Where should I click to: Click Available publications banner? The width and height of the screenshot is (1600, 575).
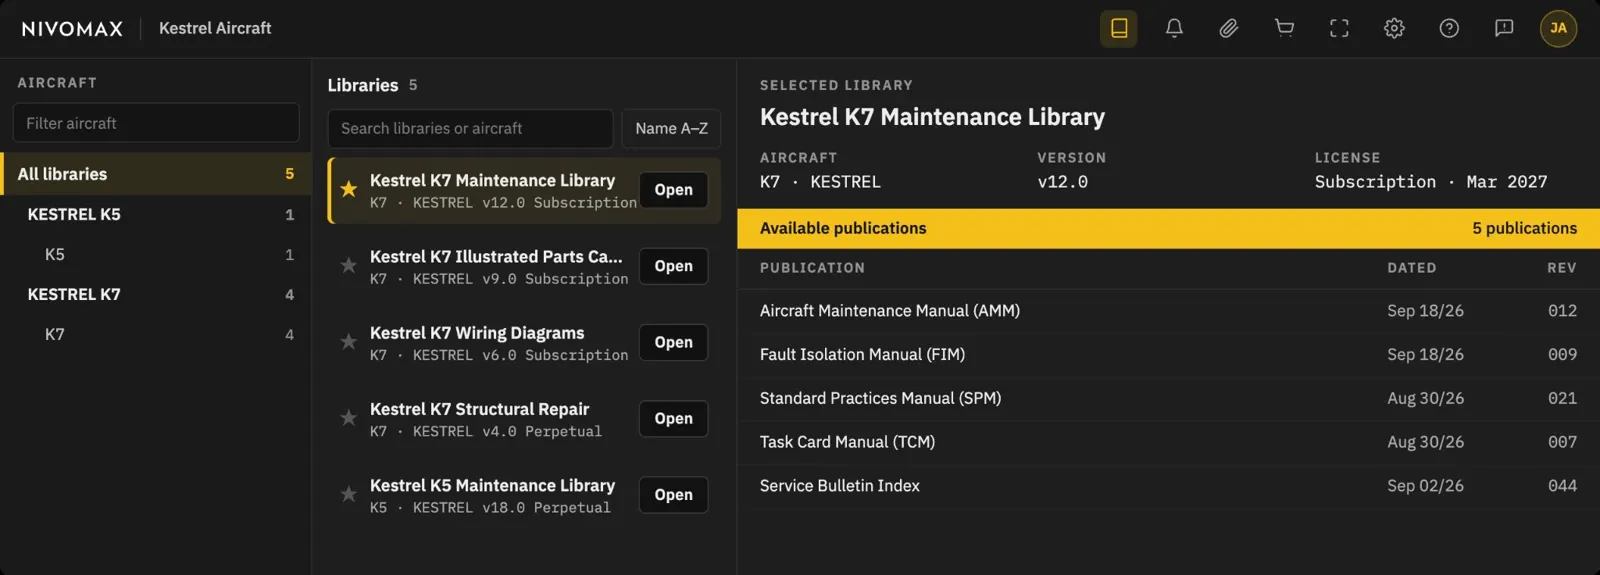(x=1168, y=228)
